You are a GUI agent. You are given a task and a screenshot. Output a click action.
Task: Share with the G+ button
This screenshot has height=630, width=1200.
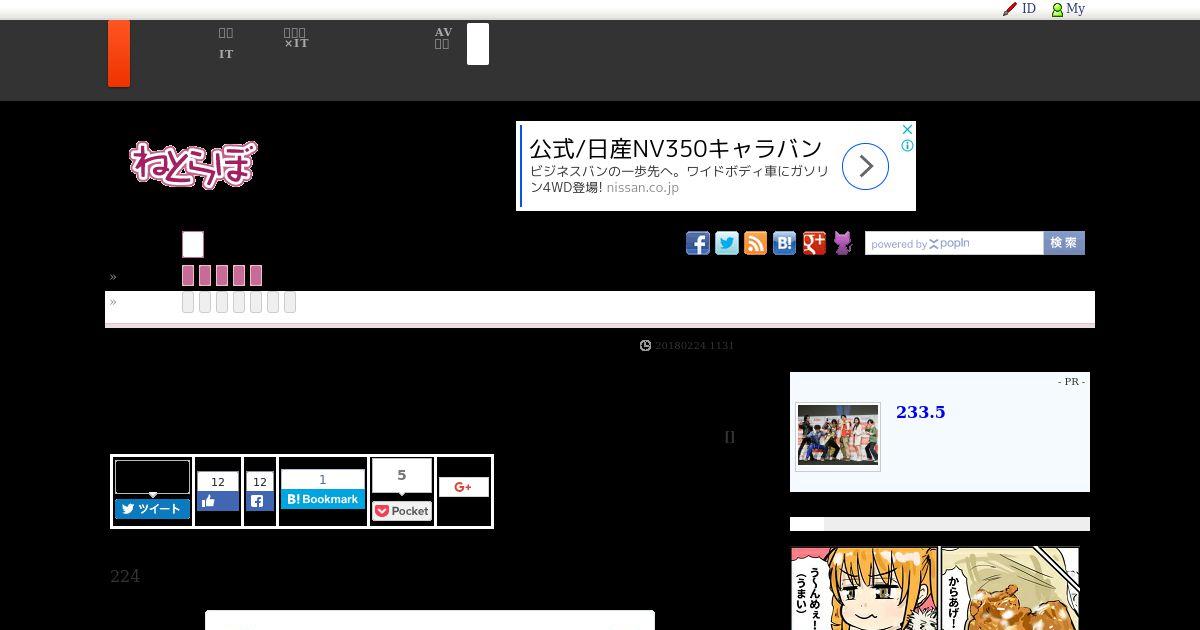click(463, 487)
